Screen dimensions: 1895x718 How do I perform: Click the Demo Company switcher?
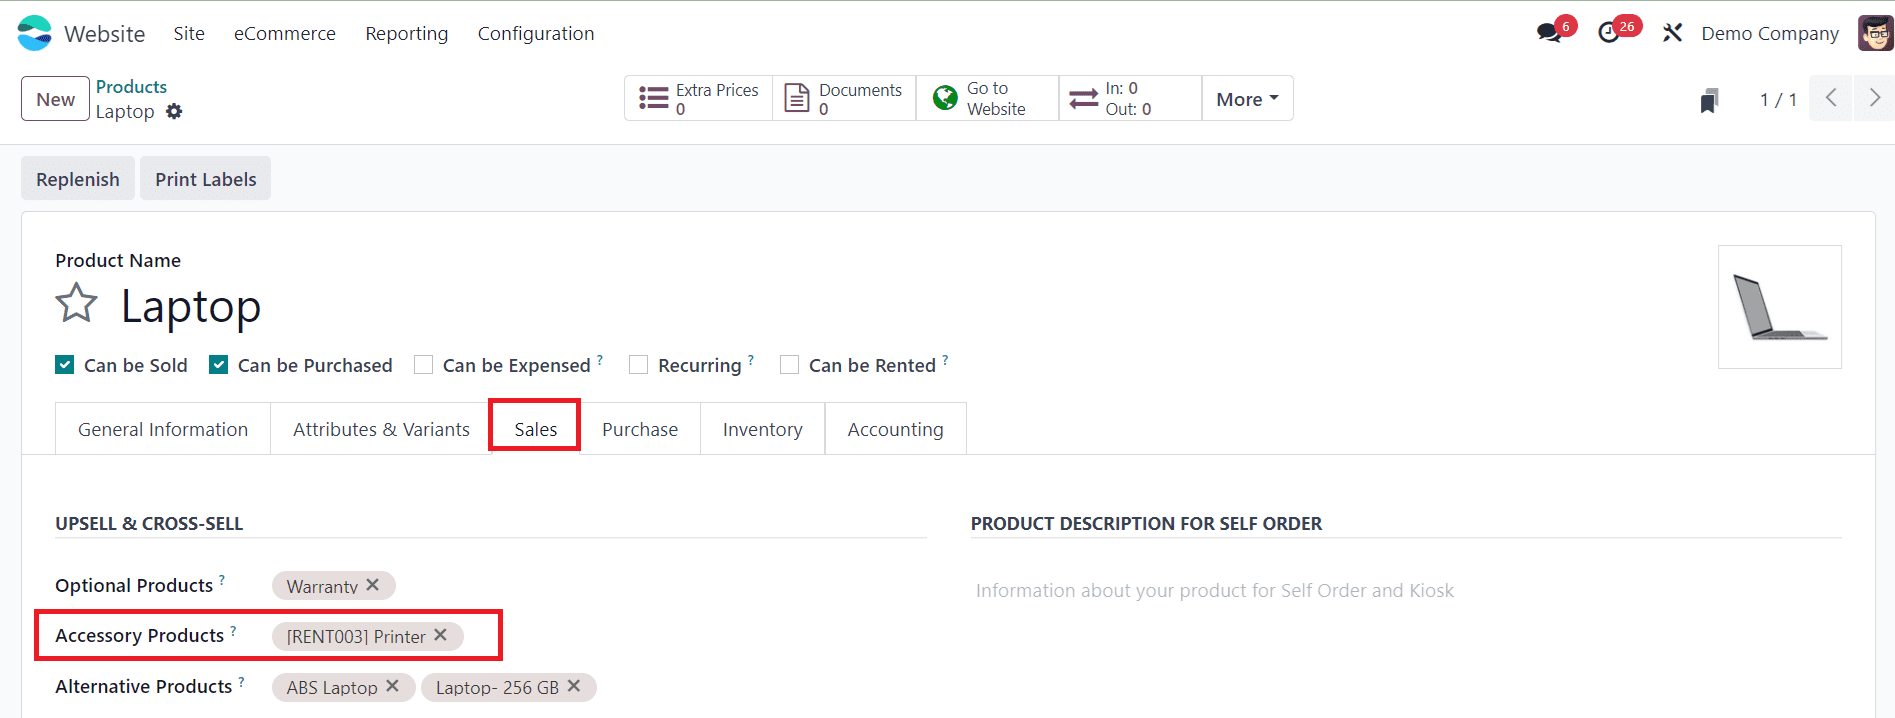1770,33
